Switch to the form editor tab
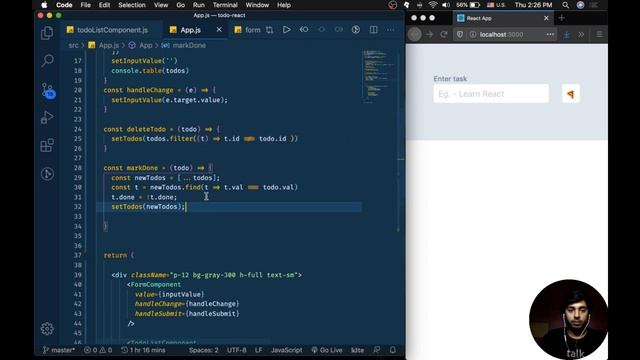The image size is (640, 360). [x=247, y=30]
